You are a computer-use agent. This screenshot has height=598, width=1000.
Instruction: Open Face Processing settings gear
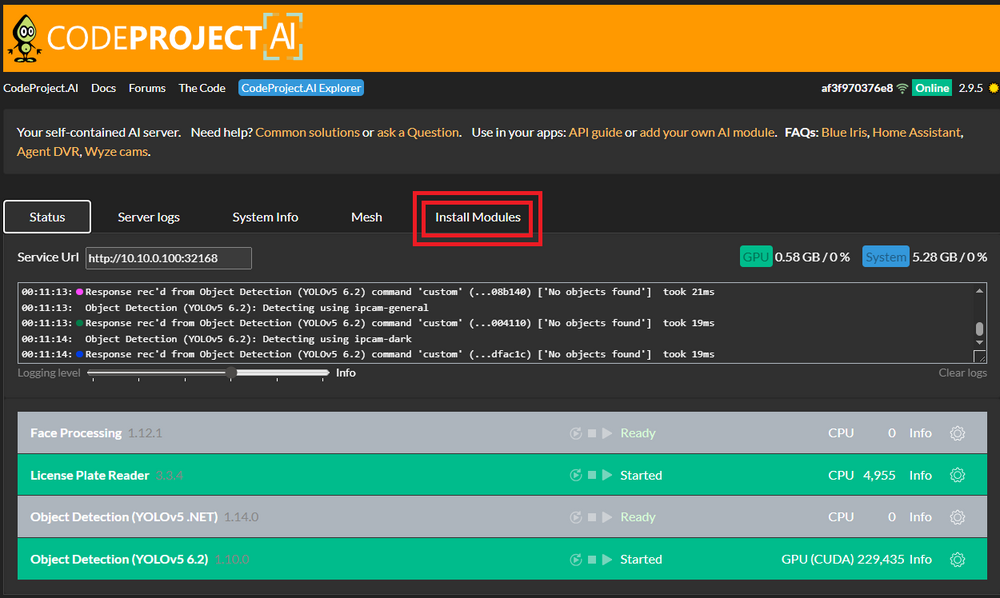coord(957,434)
